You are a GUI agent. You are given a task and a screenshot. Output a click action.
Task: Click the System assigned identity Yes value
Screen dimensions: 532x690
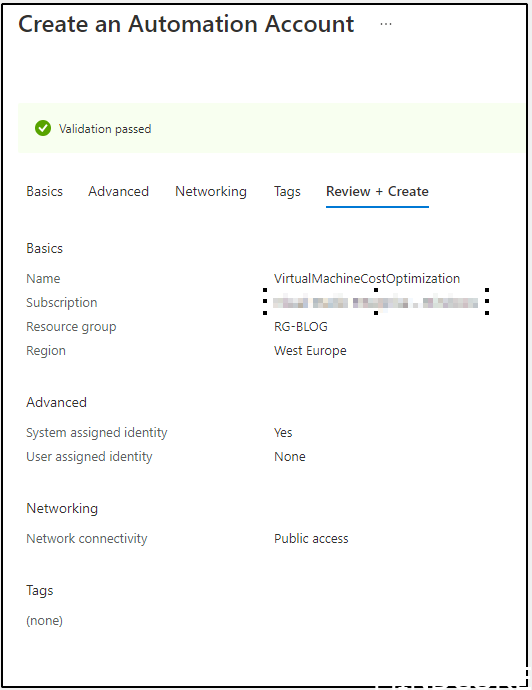click(283, 433)
